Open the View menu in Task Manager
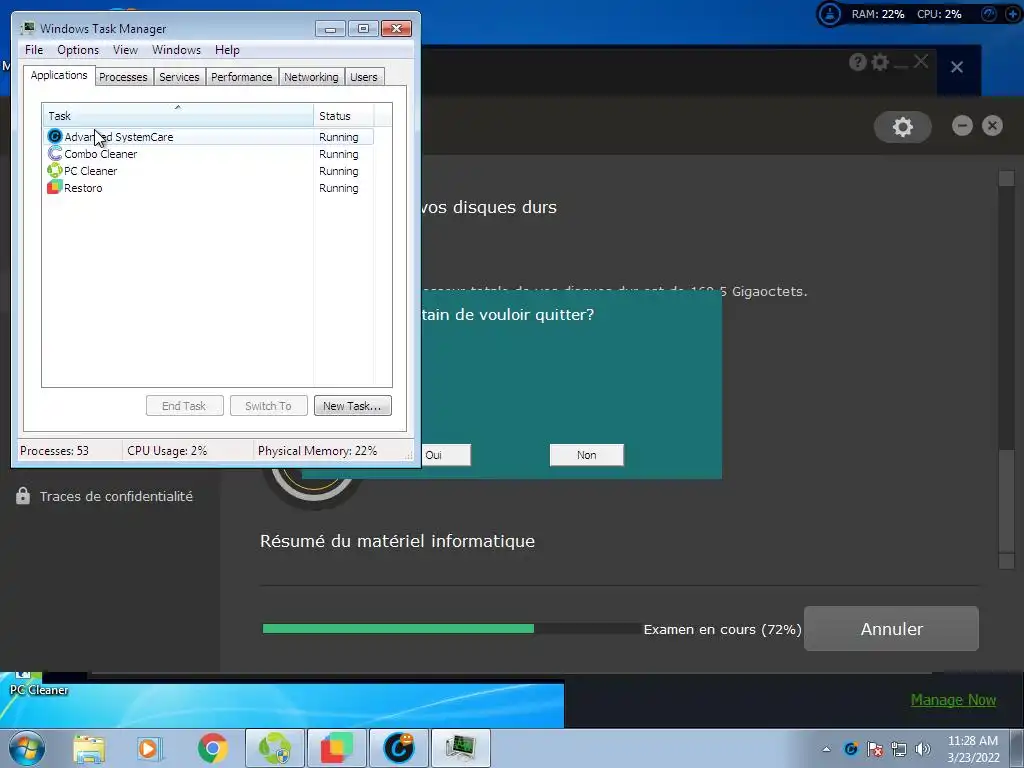Image resolution: width=1024 pixels, height=768 pixels. 125,50
